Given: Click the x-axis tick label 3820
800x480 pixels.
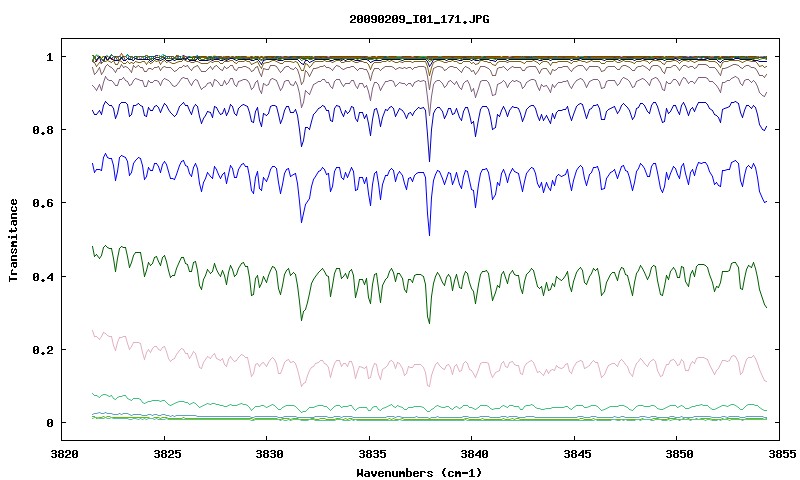Looking at the screenshot, I should (x=64, y=454).
